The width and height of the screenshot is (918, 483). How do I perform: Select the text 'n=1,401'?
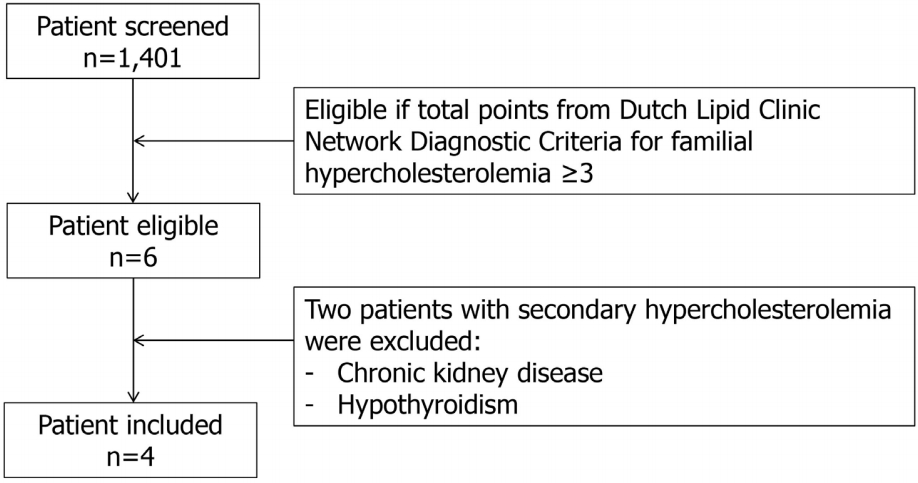click(x=133, y=57)
